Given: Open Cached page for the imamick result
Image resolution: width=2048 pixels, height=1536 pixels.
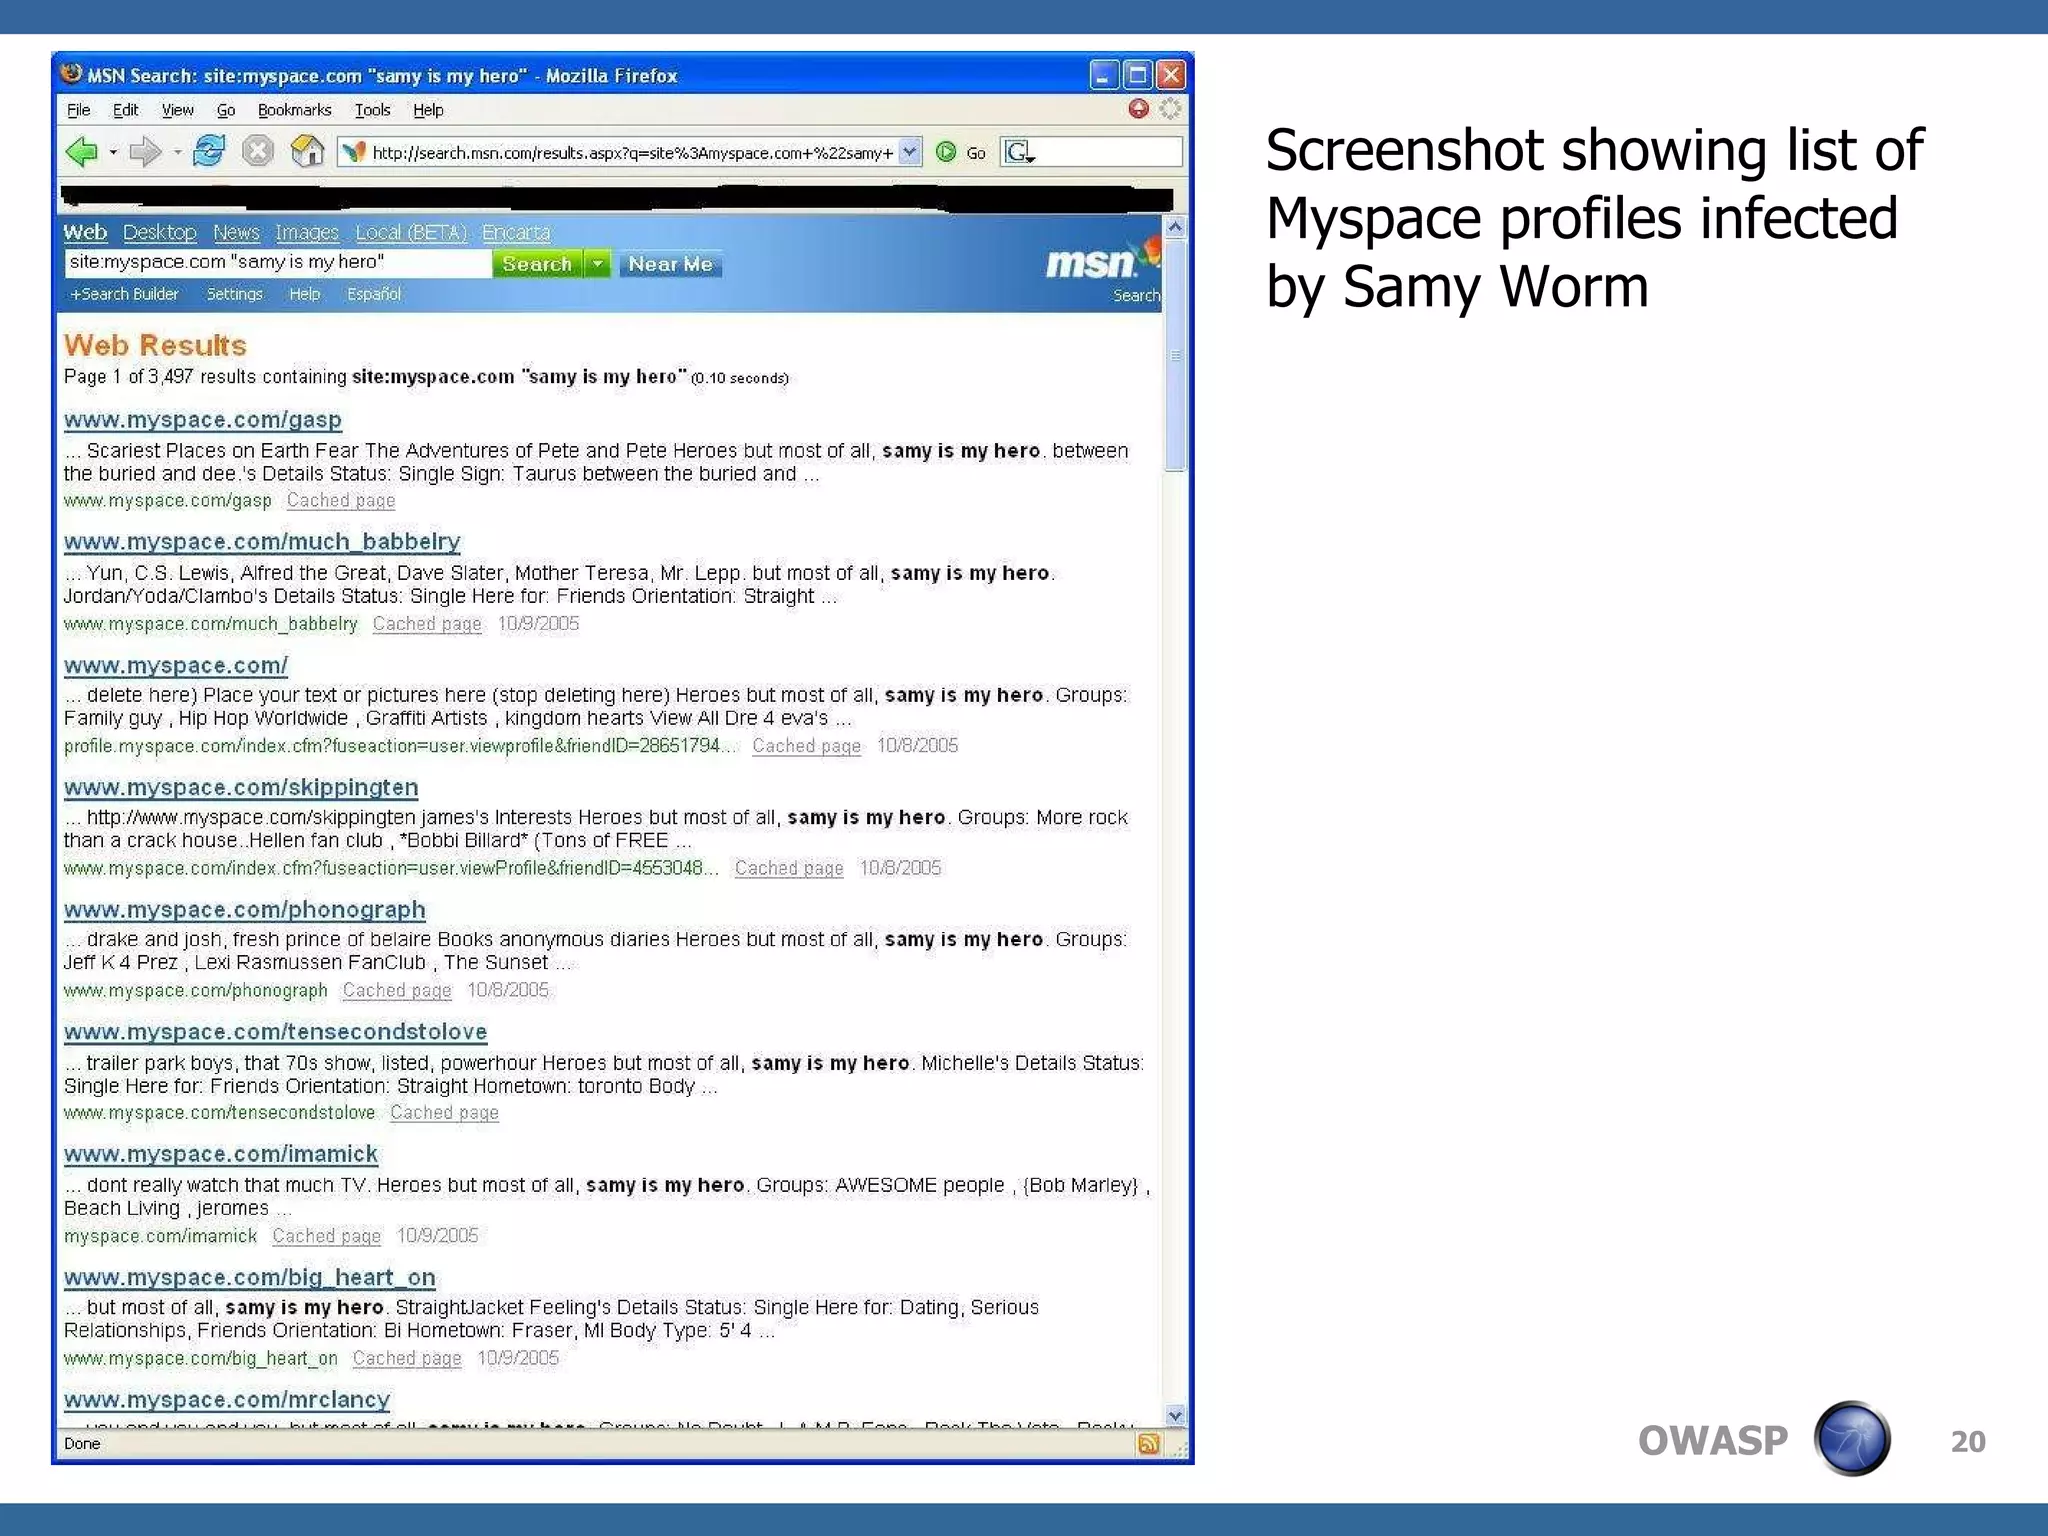Looking at the screenshot, I should pyautogui.click(x=326, y=1235).
